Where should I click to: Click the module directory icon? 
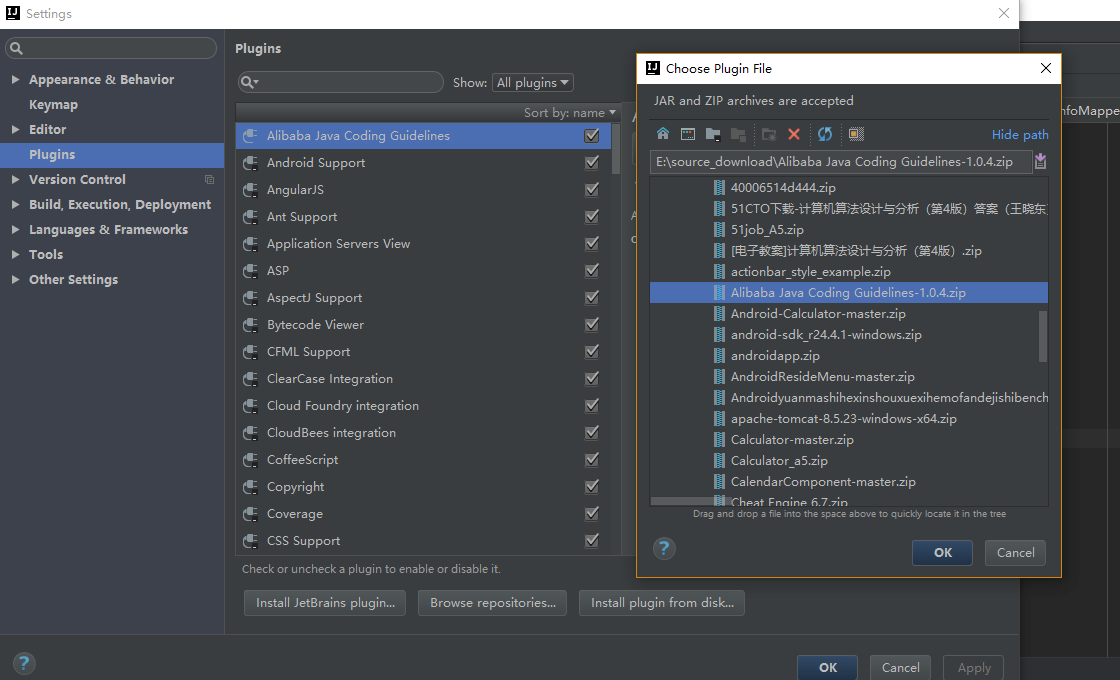738,134
